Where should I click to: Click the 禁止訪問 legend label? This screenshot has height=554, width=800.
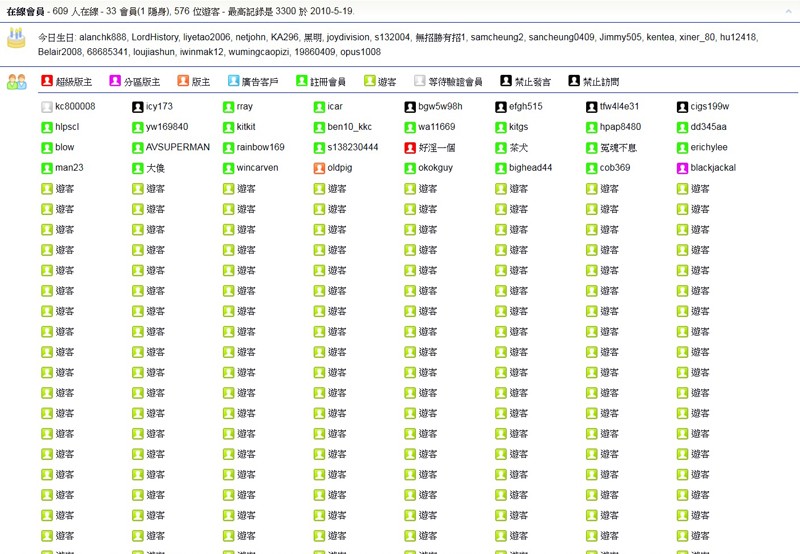pyautogui.click(x=601, y=82)
